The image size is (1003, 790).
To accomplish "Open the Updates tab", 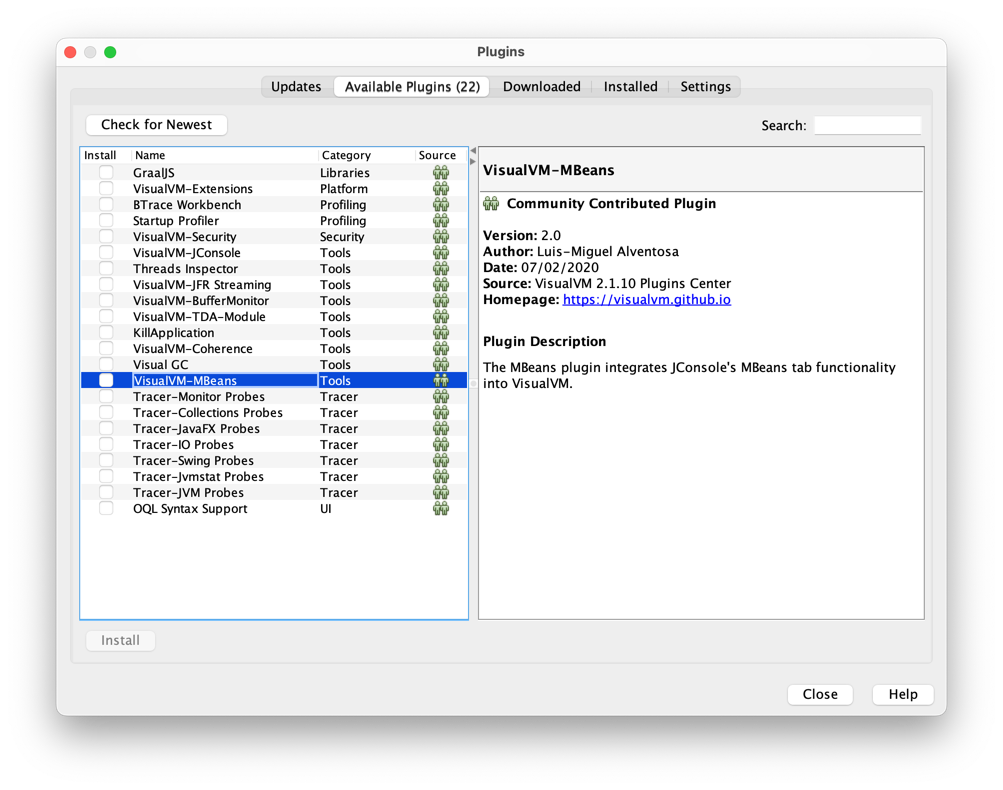I will [x=296, y=86].
